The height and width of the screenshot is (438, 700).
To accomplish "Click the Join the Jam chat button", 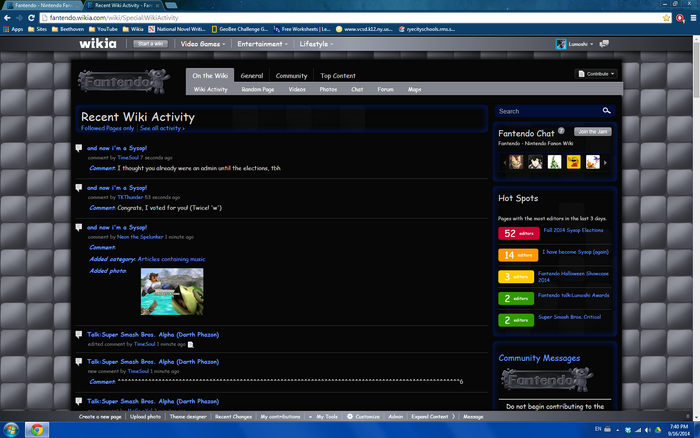I will (x=592, y=131).
